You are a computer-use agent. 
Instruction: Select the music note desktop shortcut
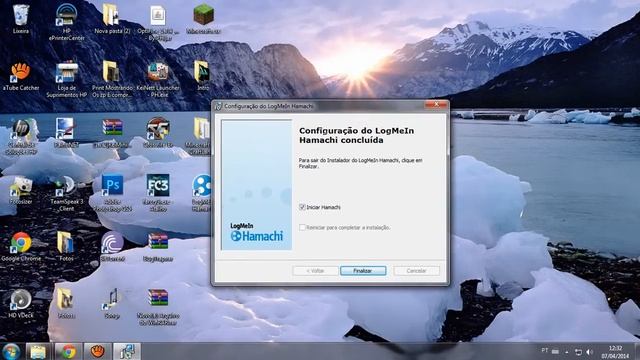pyautogui.click(x=112, y=304)
